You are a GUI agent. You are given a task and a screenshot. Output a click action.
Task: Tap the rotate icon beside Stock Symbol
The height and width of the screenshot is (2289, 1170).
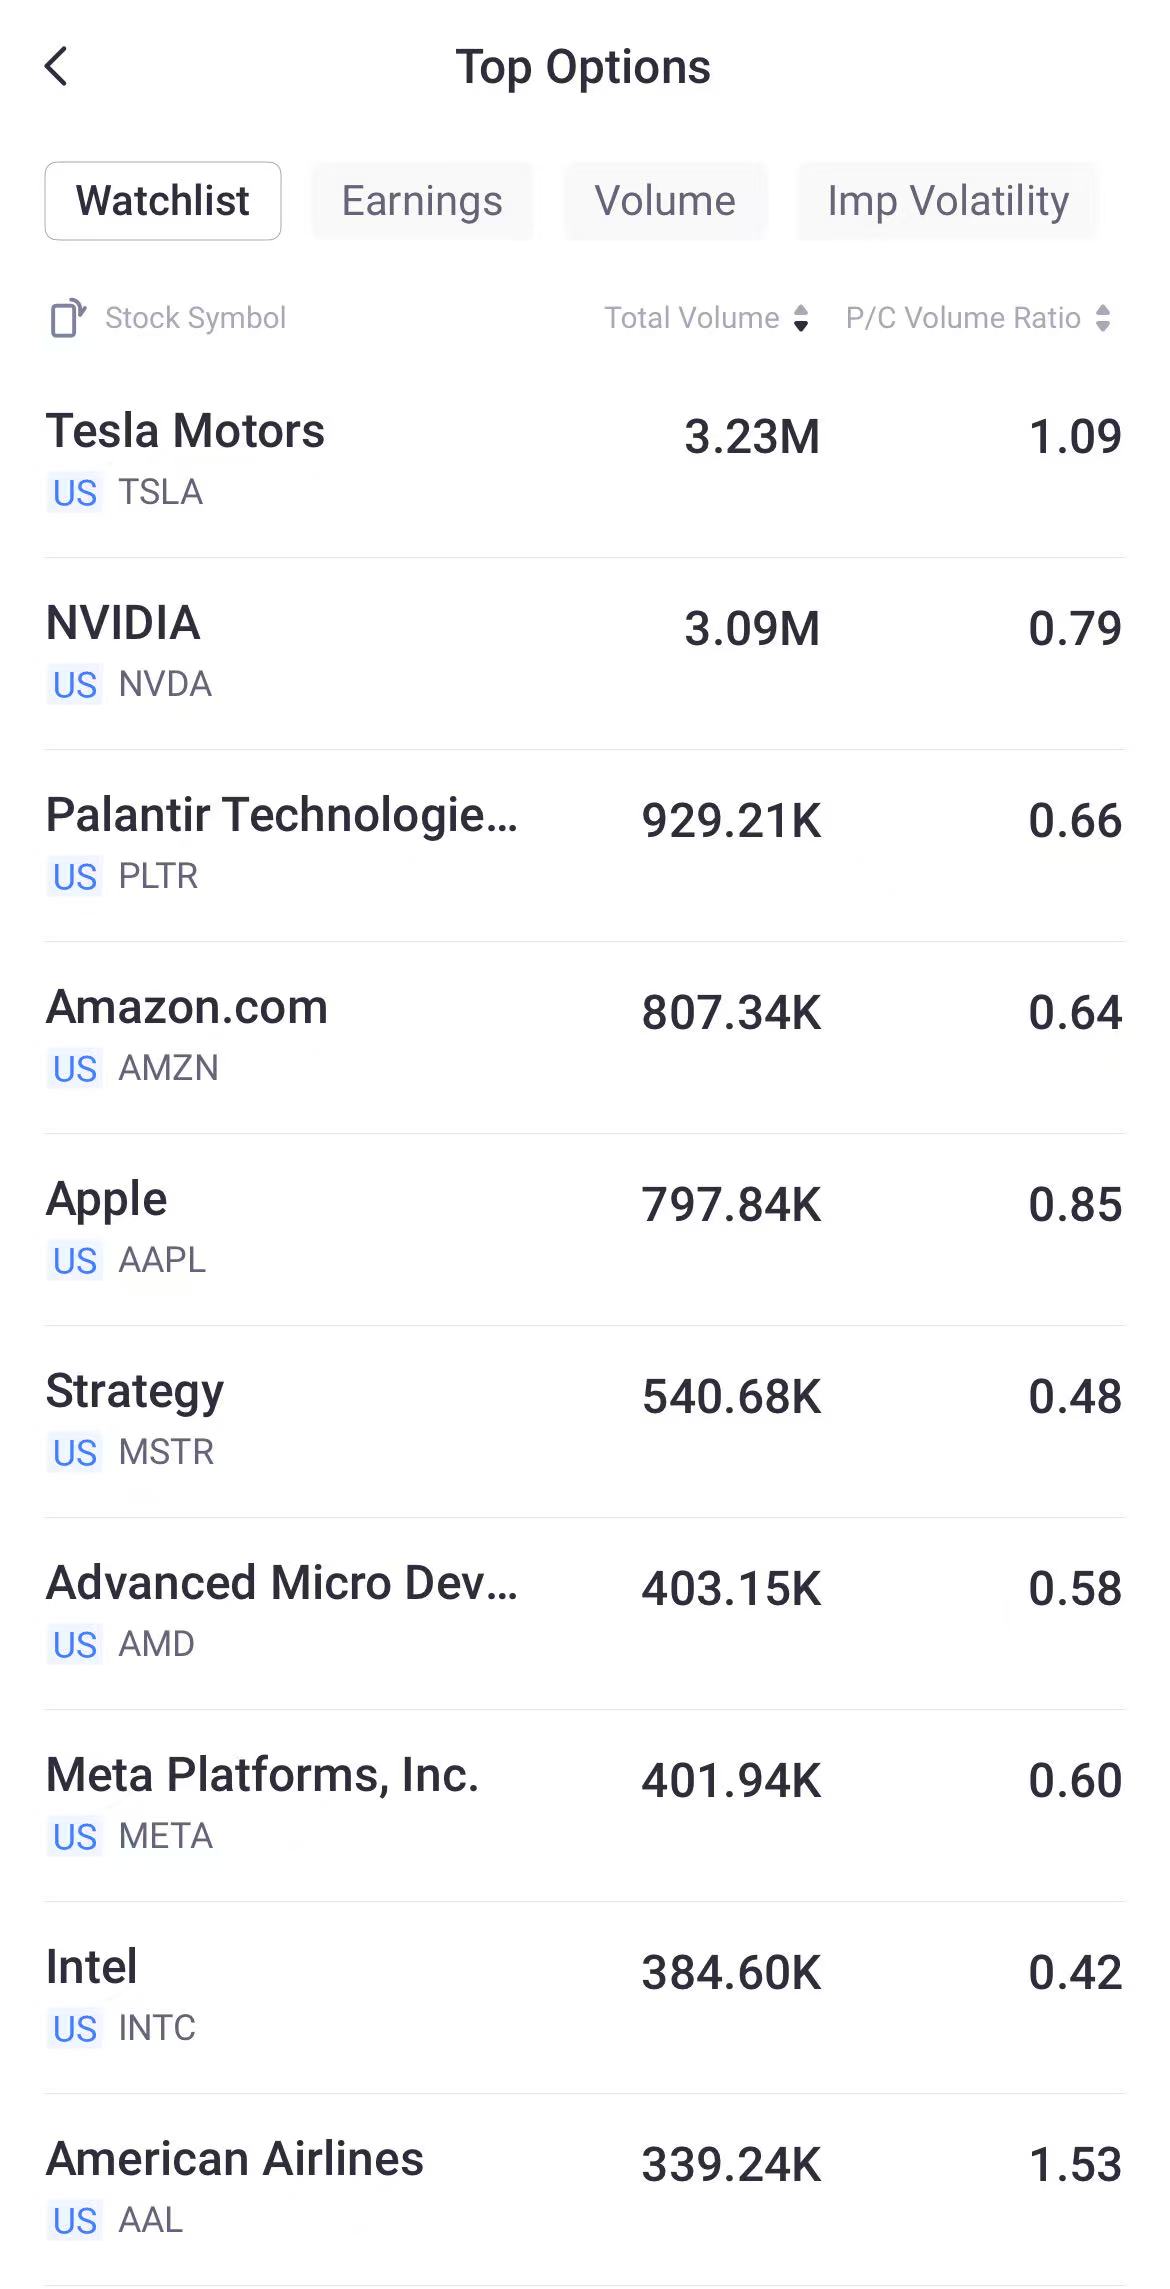click(x=68, y=318)
